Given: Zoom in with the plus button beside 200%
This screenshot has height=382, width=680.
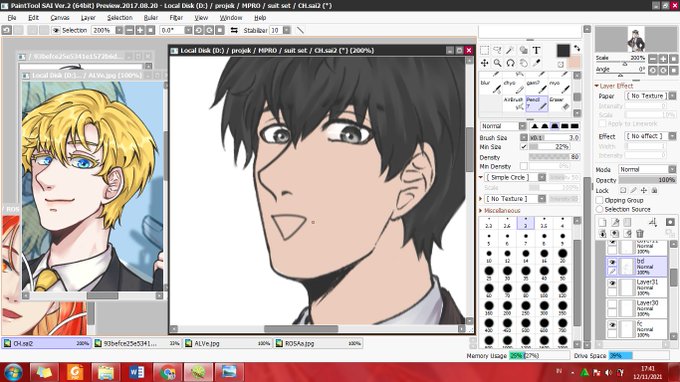Looking at the screenshot, I should 140,30.
